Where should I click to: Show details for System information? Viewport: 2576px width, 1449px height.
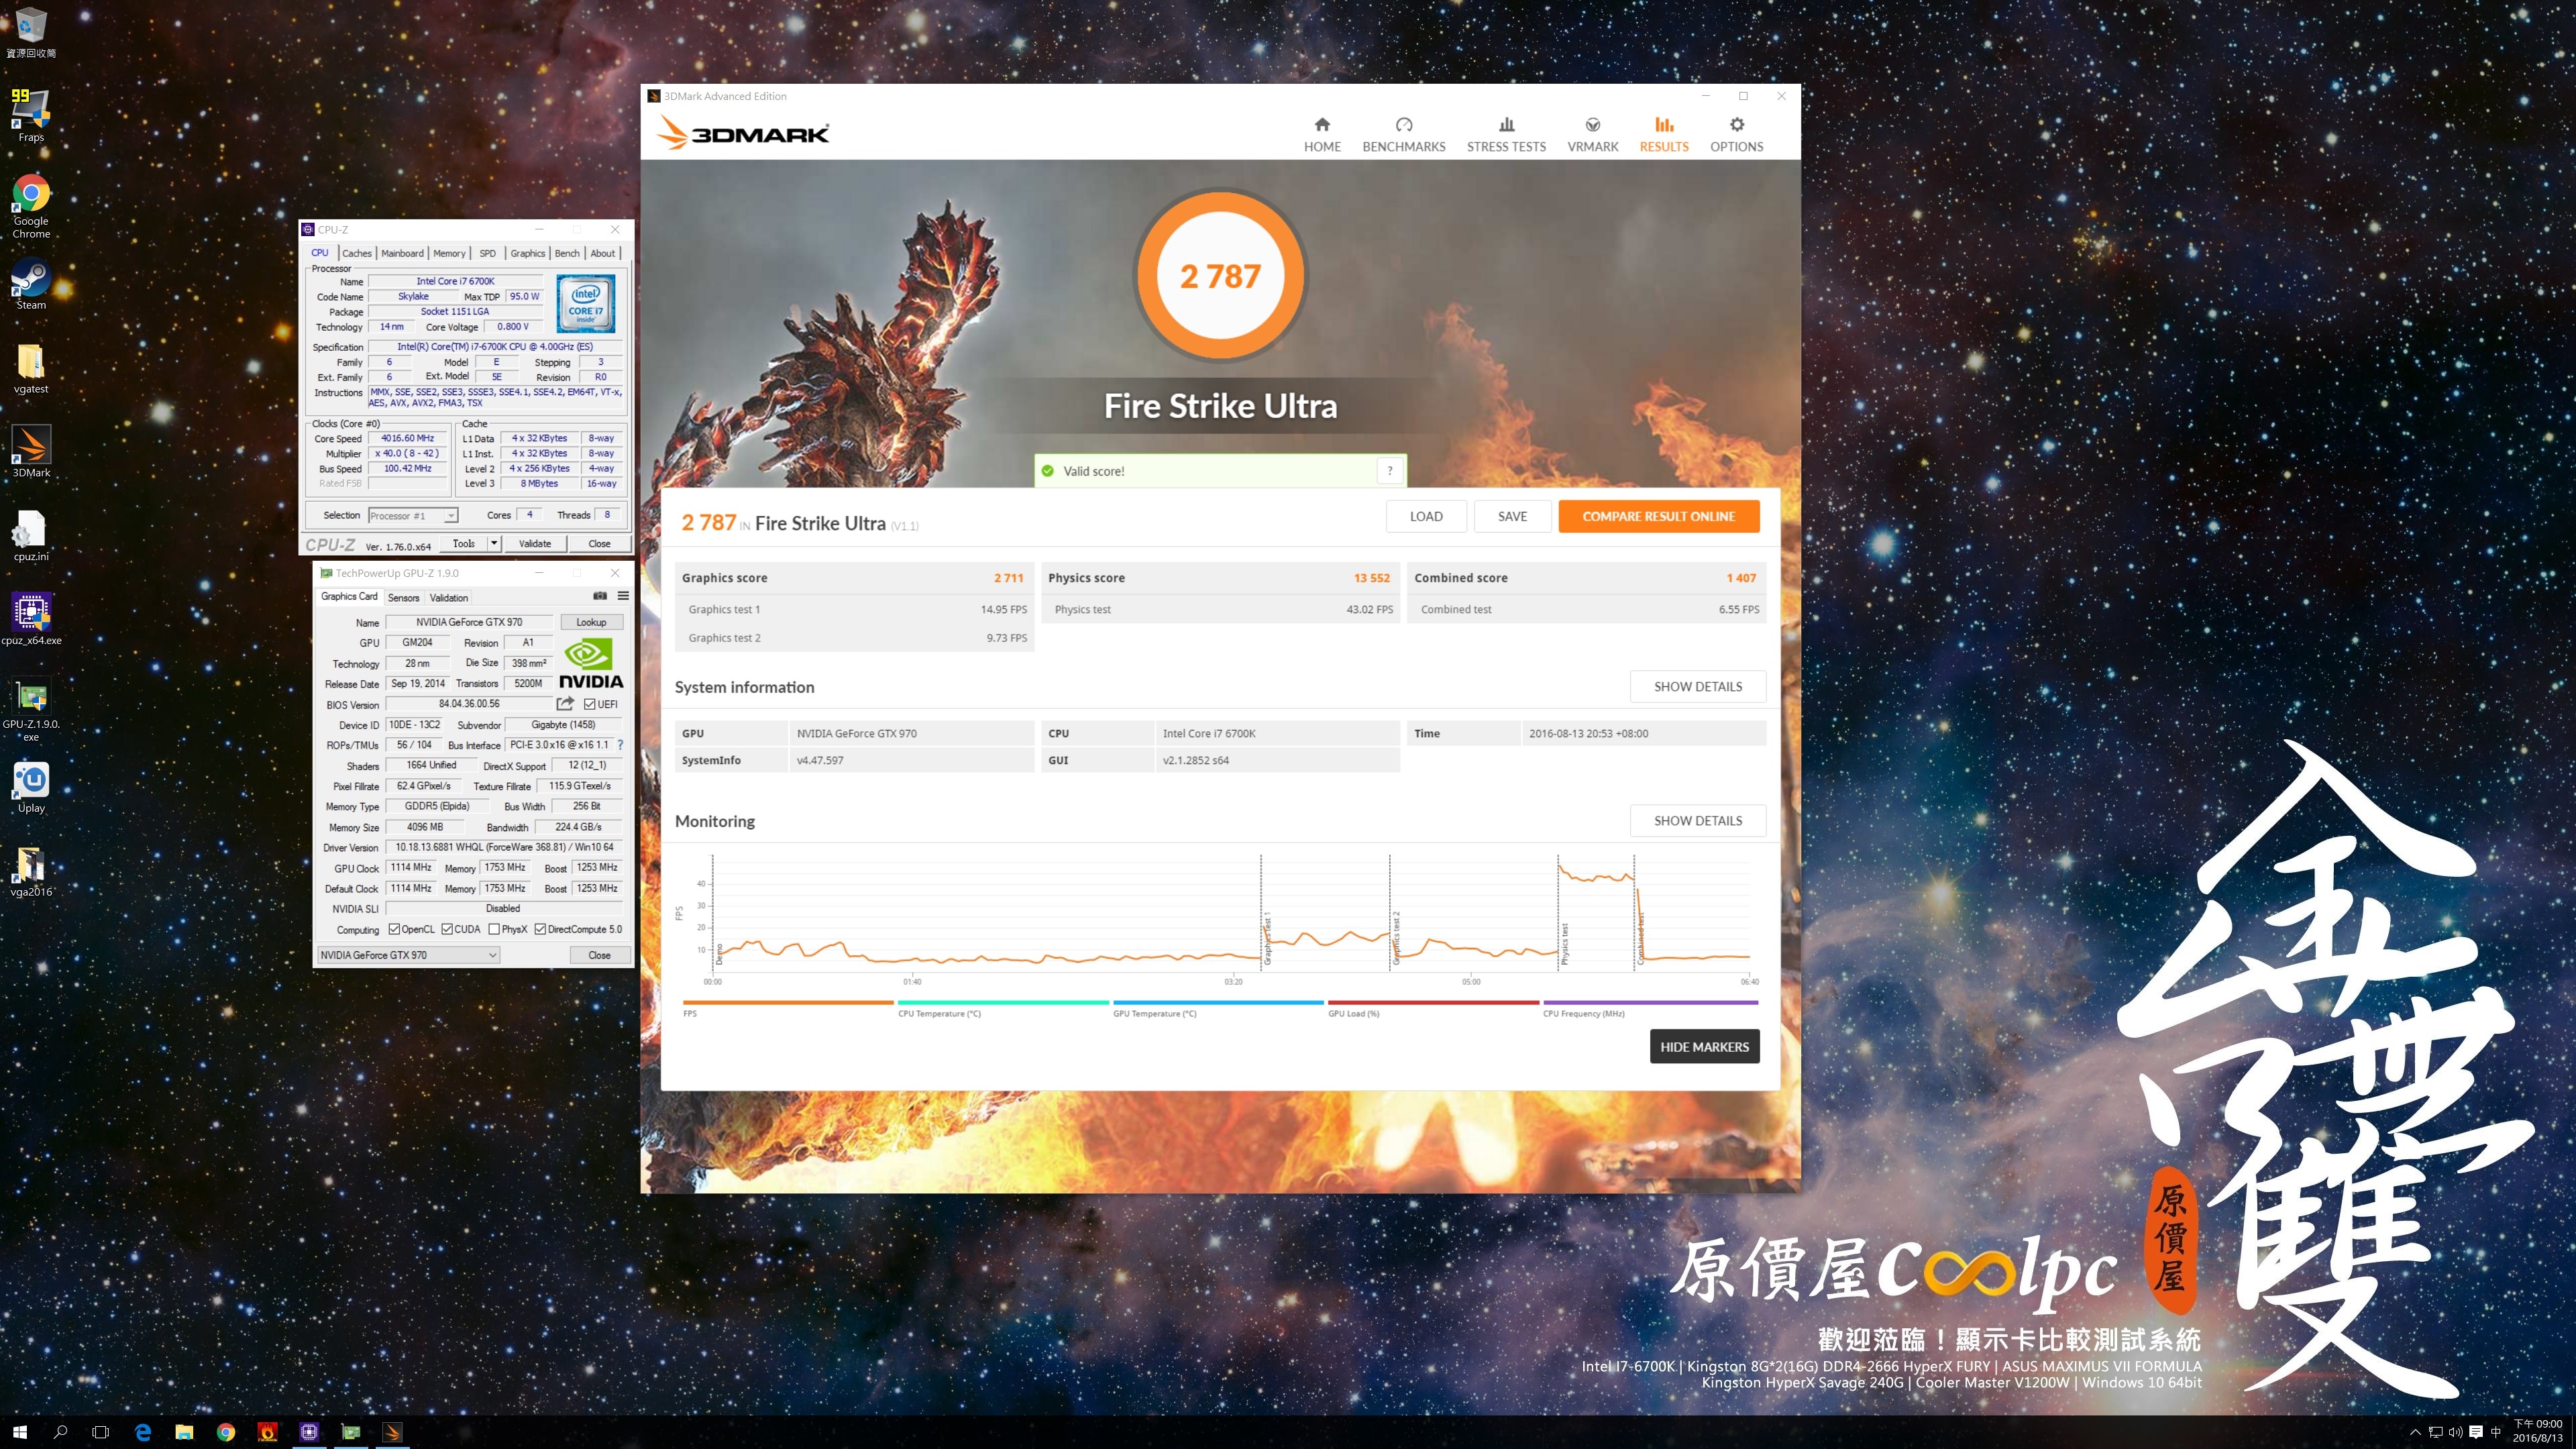(1697, 687)
